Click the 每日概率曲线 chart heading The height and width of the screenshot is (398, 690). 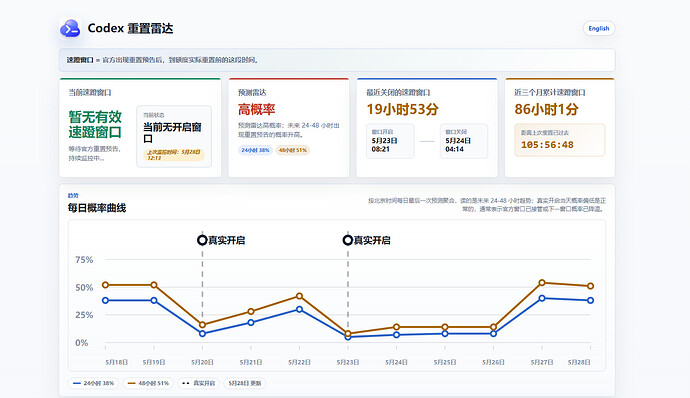(x=97, y=208)
